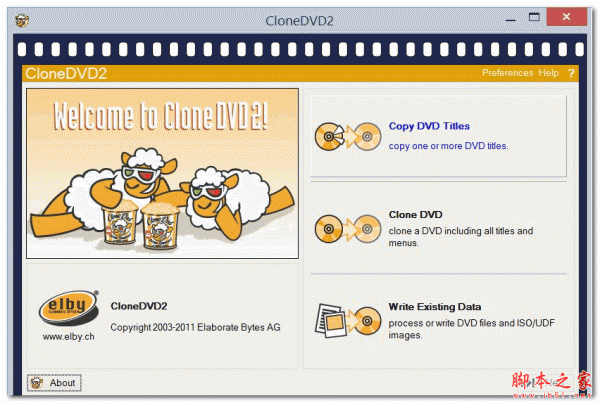The image size is (600, 403).
Task: Click the Copyright 2003-2011 Elaborate Bytes text
Action: [195, 328]
